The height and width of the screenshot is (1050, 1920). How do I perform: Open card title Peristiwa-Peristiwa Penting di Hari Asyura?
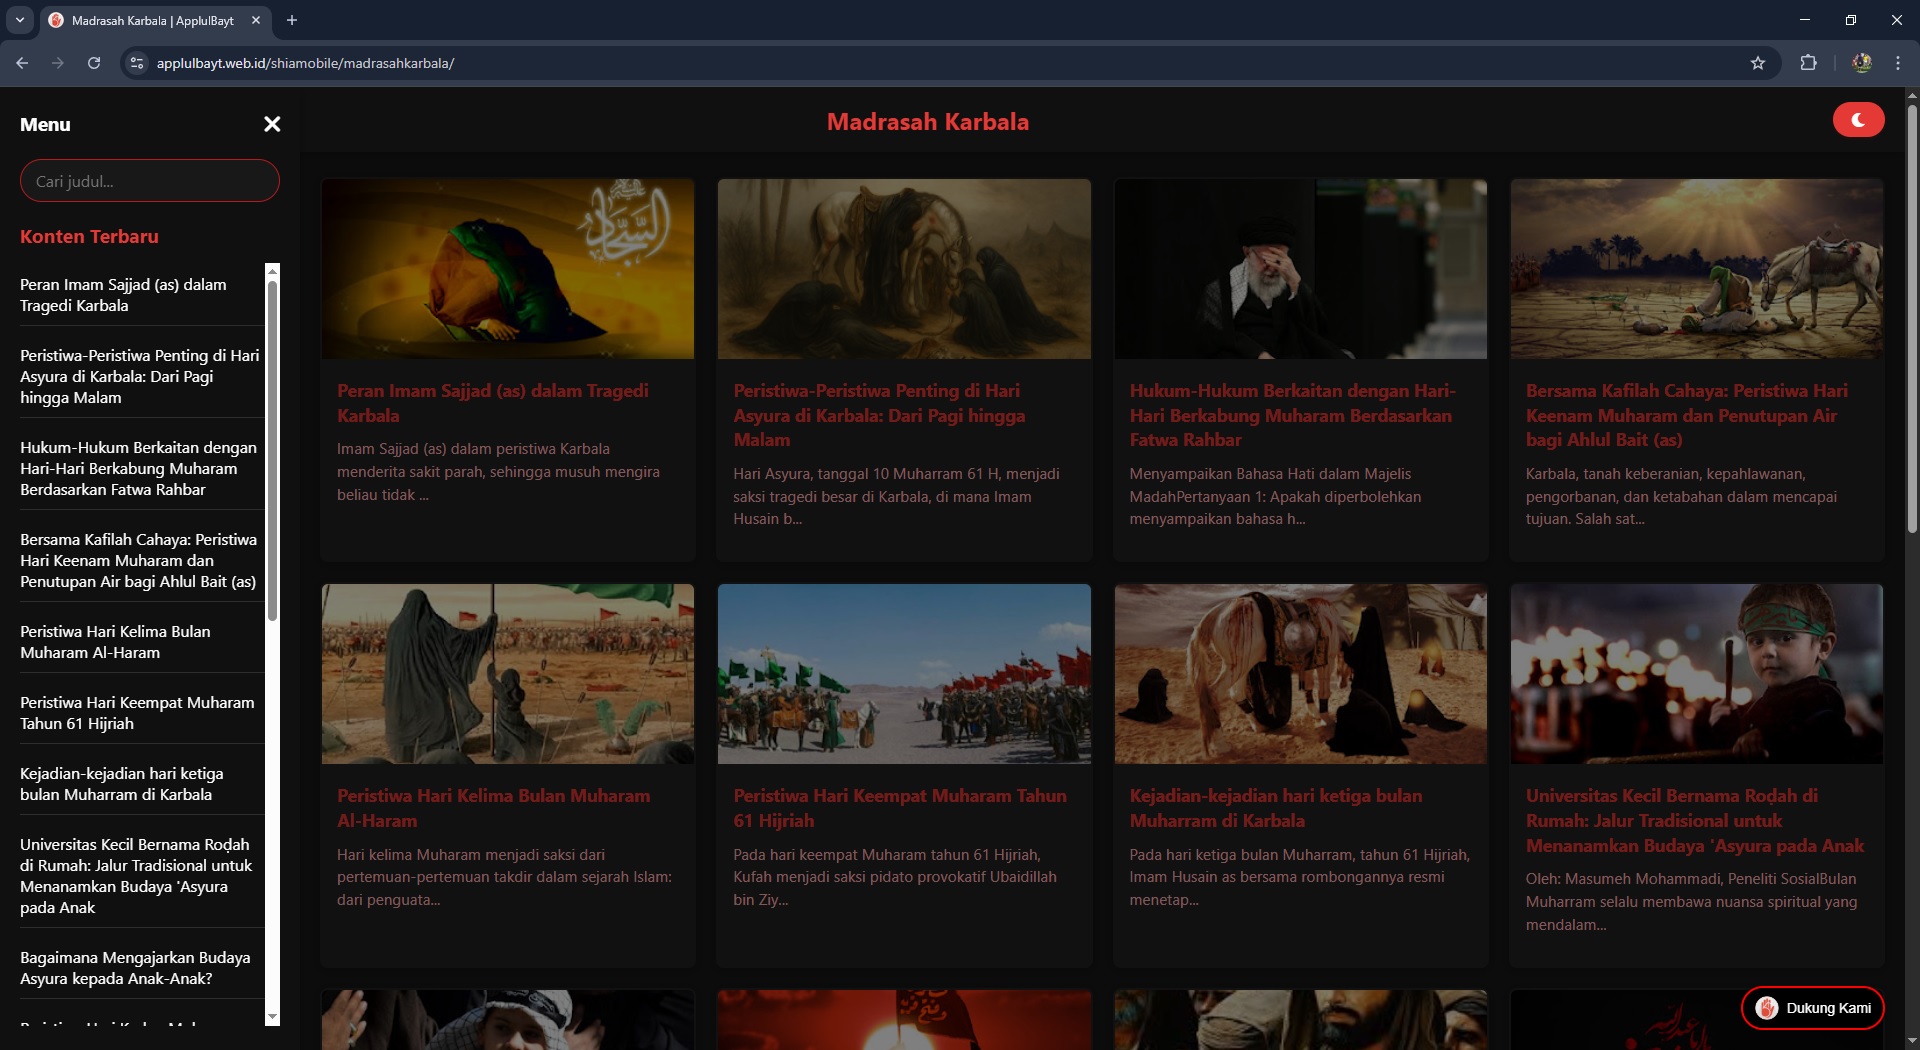click(880, 415)
